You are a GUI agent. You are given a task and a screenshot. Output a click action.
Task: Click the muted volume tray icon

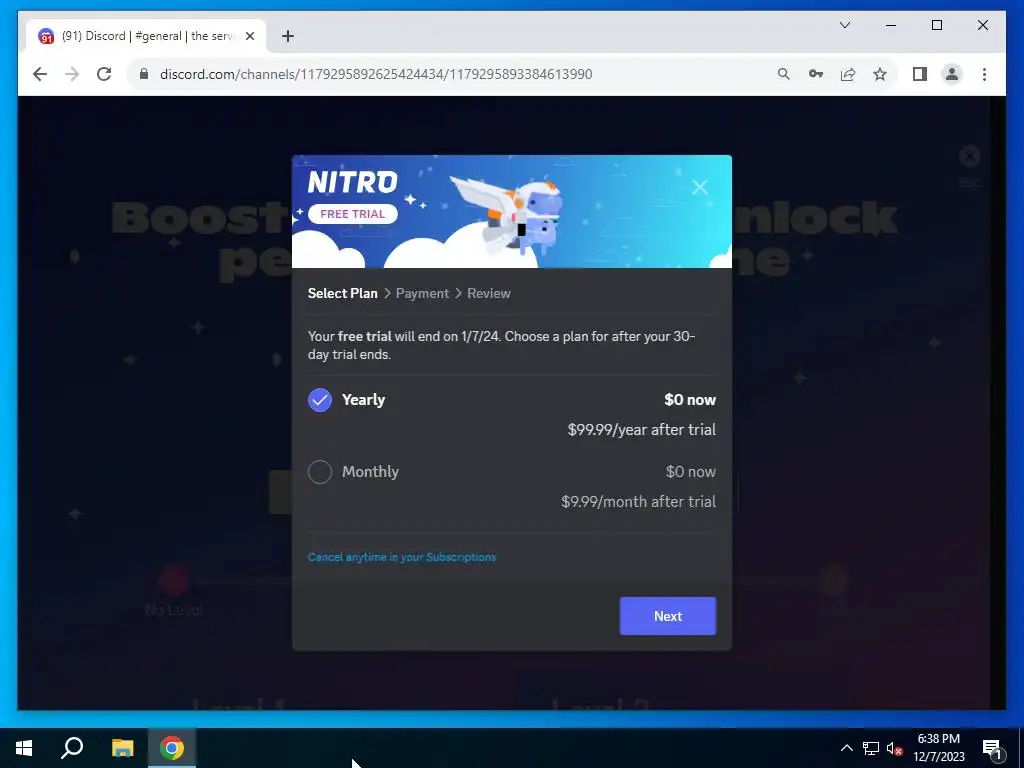pos(894,748)
